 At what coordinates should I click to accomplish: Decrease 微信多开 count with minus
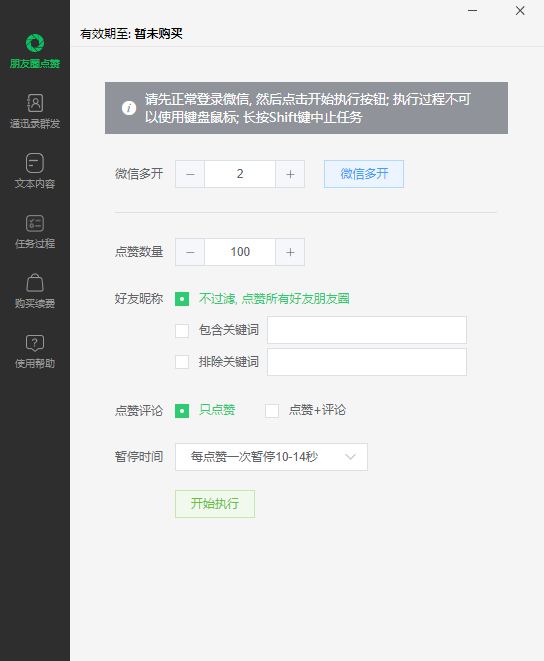190,174
